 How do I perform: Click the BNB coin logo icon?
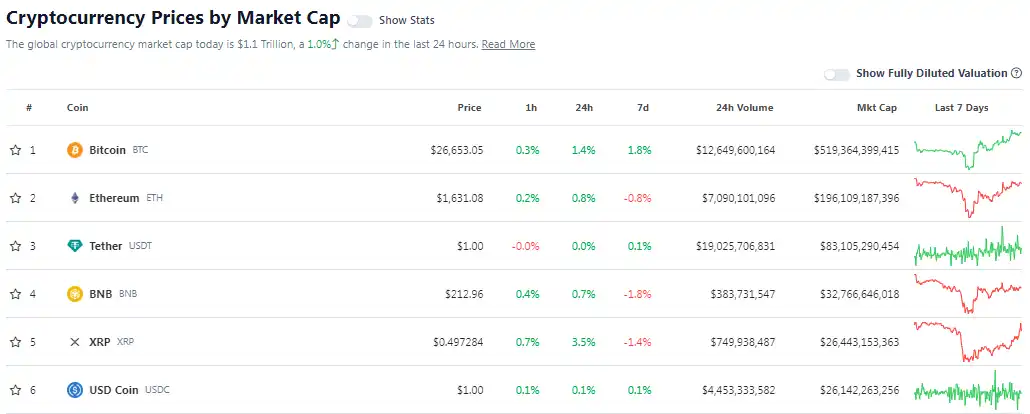tap(74, 294)
